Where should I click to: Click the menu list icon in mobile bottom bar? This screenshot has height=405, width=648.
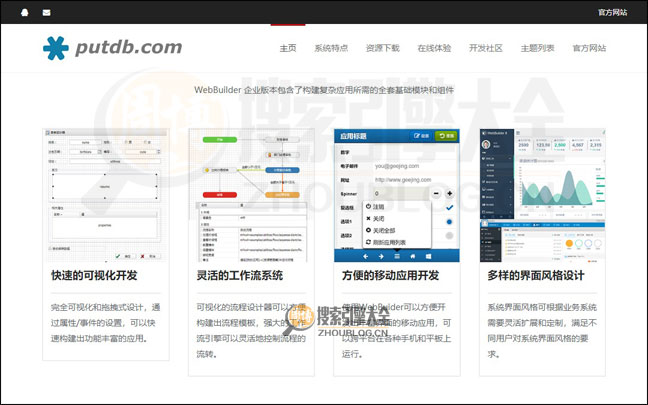coord(397,256)
